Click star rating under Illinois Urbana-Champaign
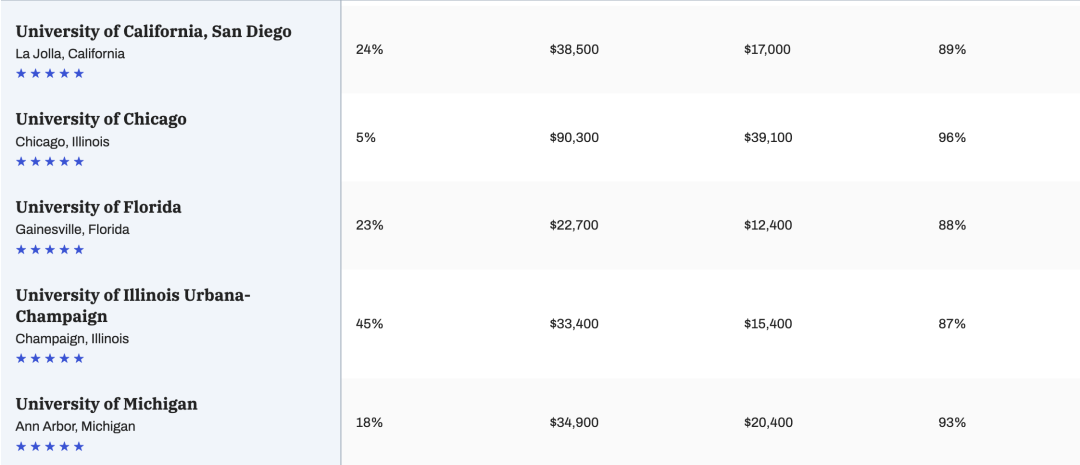 point(50,359)
